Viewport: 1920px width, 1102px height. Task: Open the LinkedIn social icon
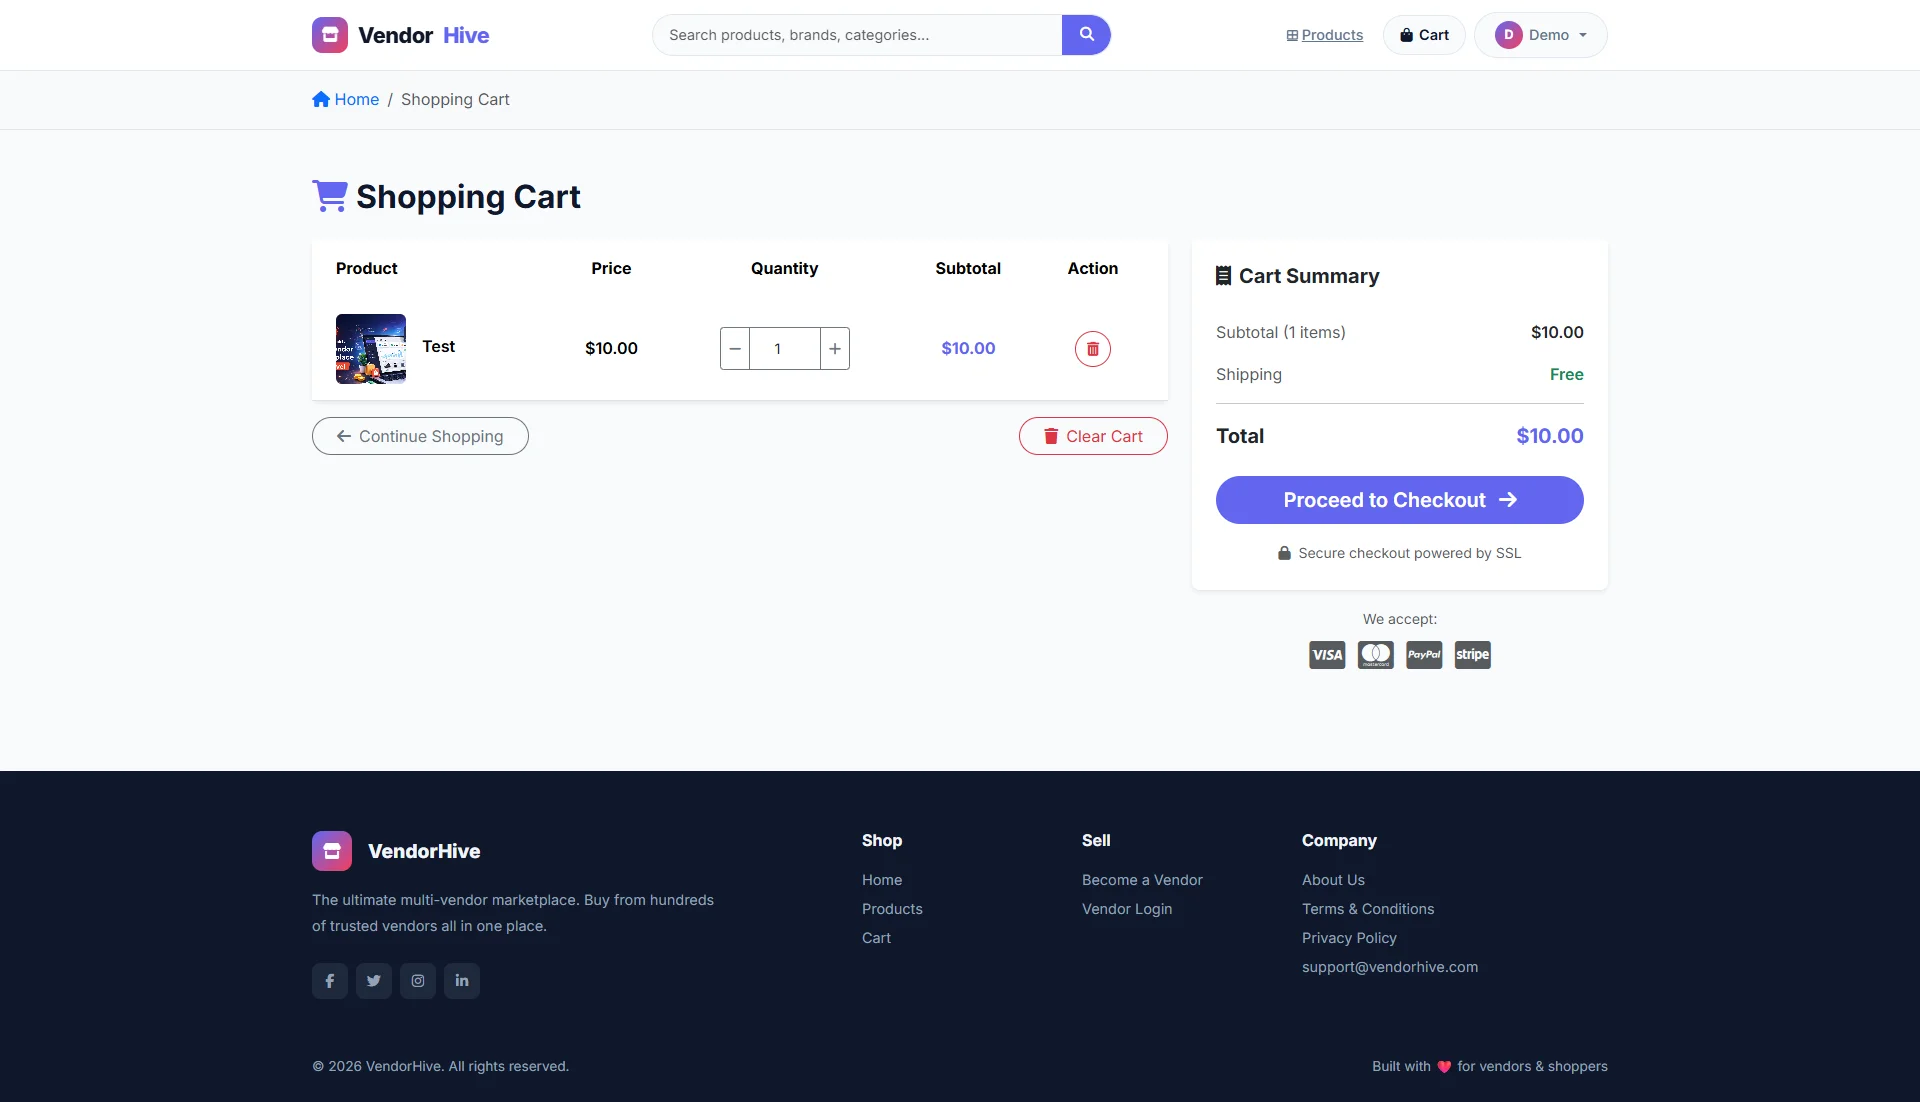[x=461, y=981]
